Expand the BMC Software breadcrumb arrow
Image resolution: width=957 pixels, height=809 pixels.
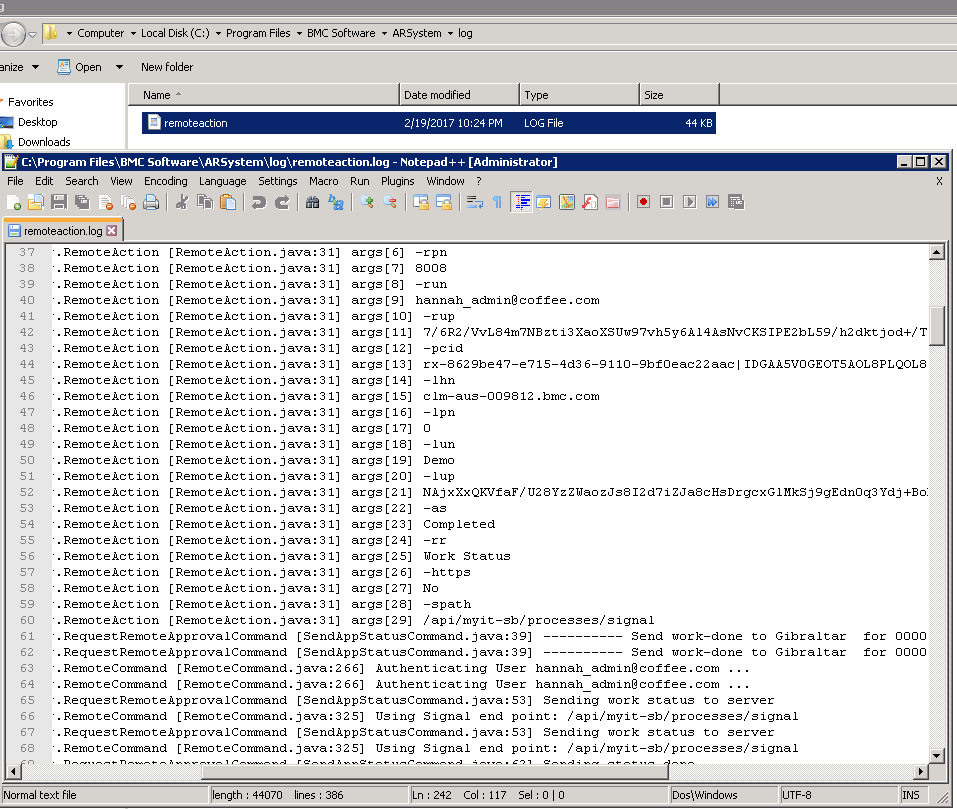pyautogui.click(x=384, y=34)
